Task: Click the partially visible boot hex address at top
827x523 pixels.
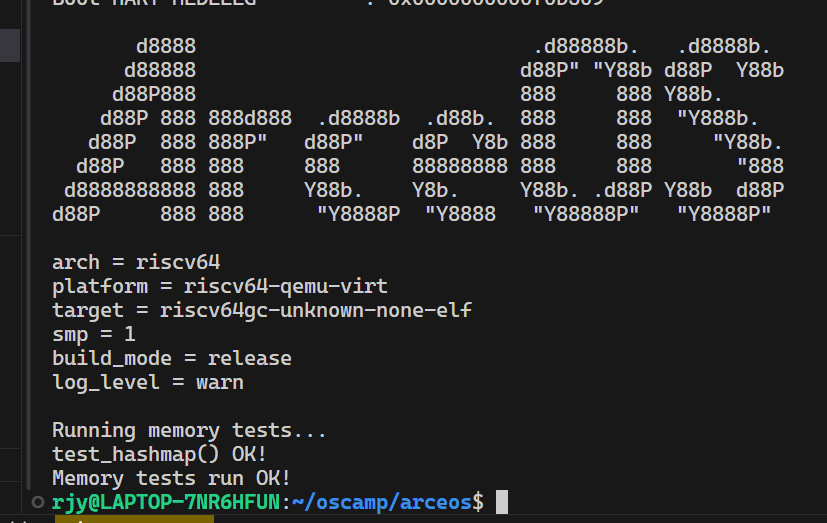Action: (496, 3)
